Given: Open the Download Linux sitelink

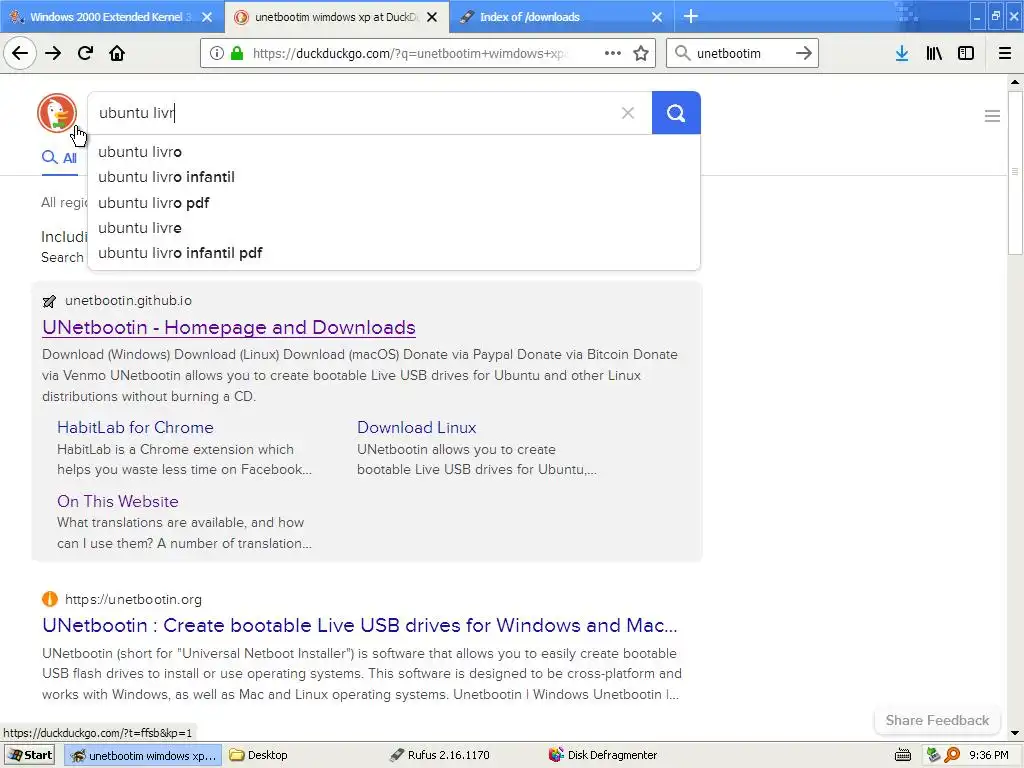Looking at the screenshot, I should click(x=417, y=427).
